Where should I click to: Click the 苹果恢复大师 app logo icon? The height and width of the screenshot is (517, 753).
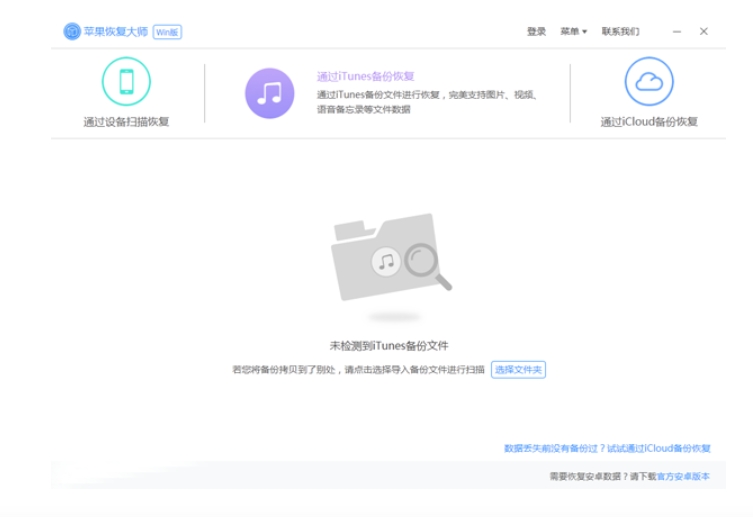tap(72, 32)
